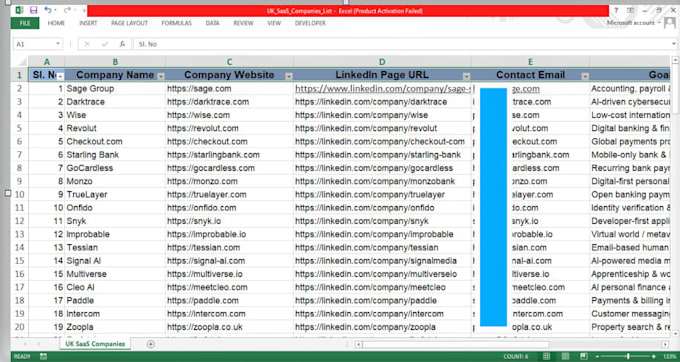Open the PAGE LAYOUT tab
The image size is (680, 362).
point(129,23)
